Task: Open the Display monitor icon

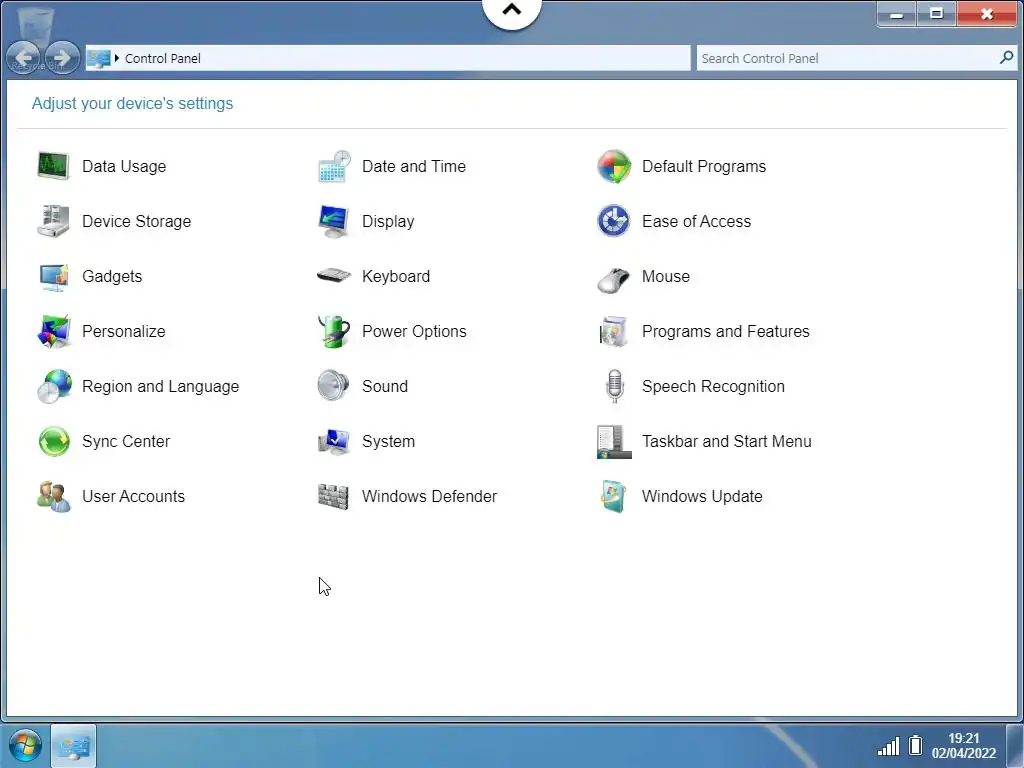Action: pos(334,221)
